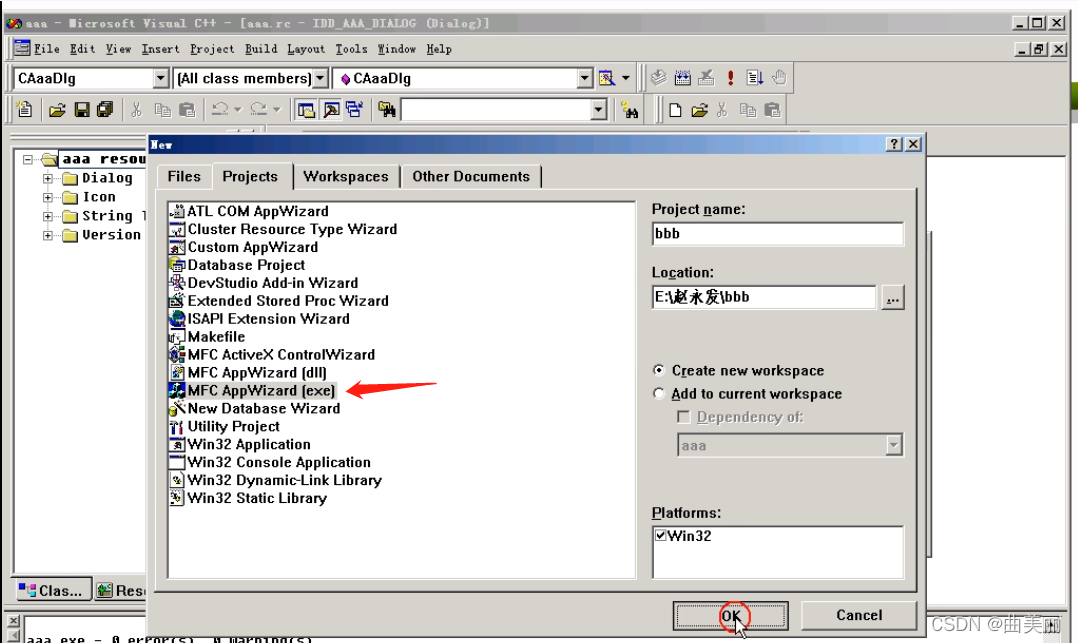This screenshot has width=1078, height=643.
Task: Open the WizardBar actions menu arrow
Action: point(626,78)
